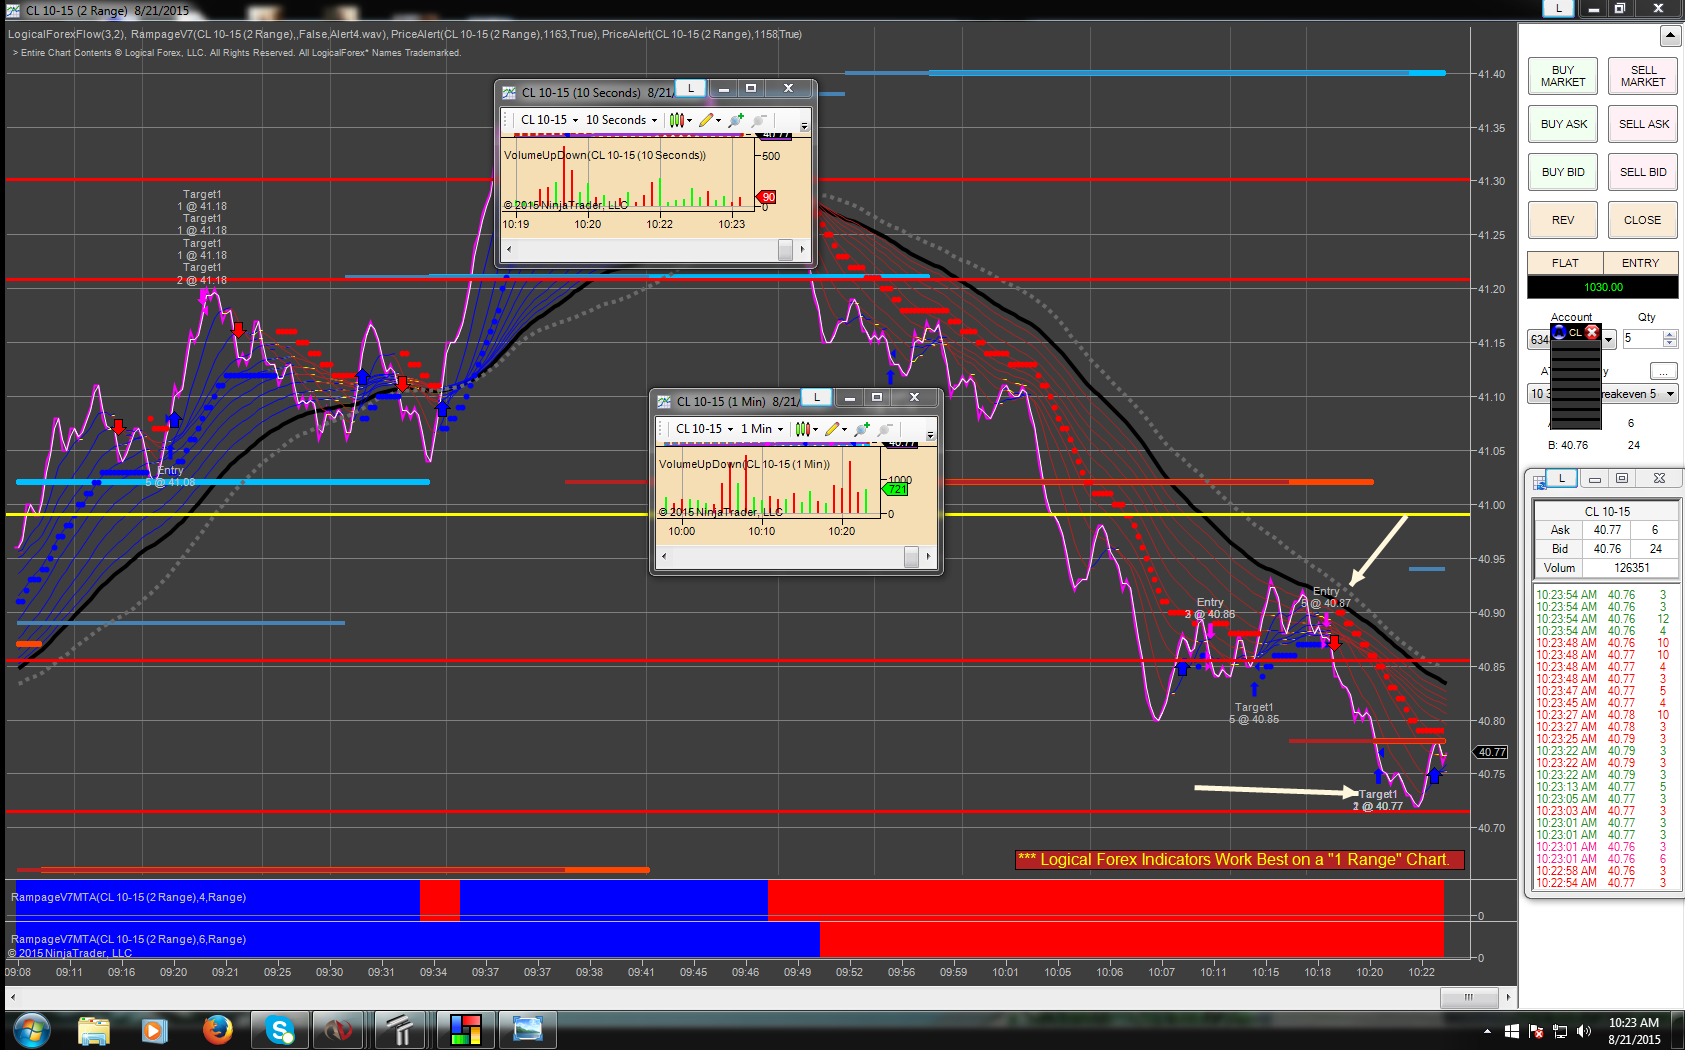The height and width of the screenshot is (1050, 1685).
Task: Click the green 1030.00 value
Action: (1603, 287)
